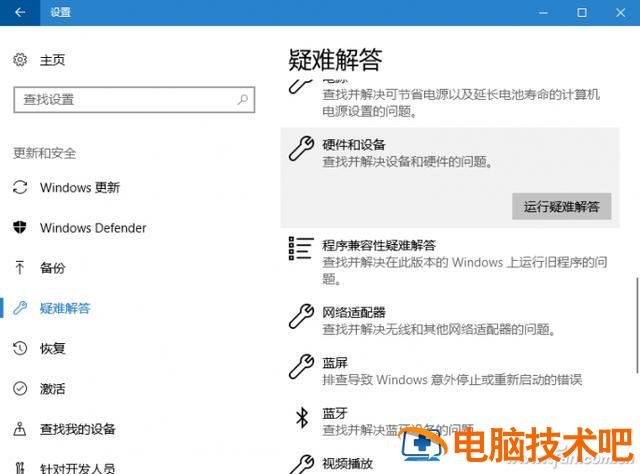Click 运行疑难解答 button

pos(562,207)
